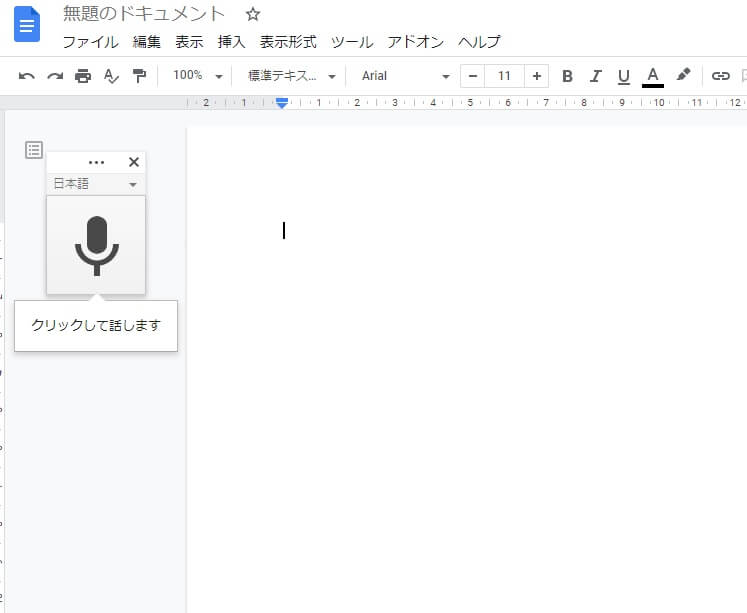The image size is (747, 613).
Task: Increase font size with the plus button
Action: point(537,76)
